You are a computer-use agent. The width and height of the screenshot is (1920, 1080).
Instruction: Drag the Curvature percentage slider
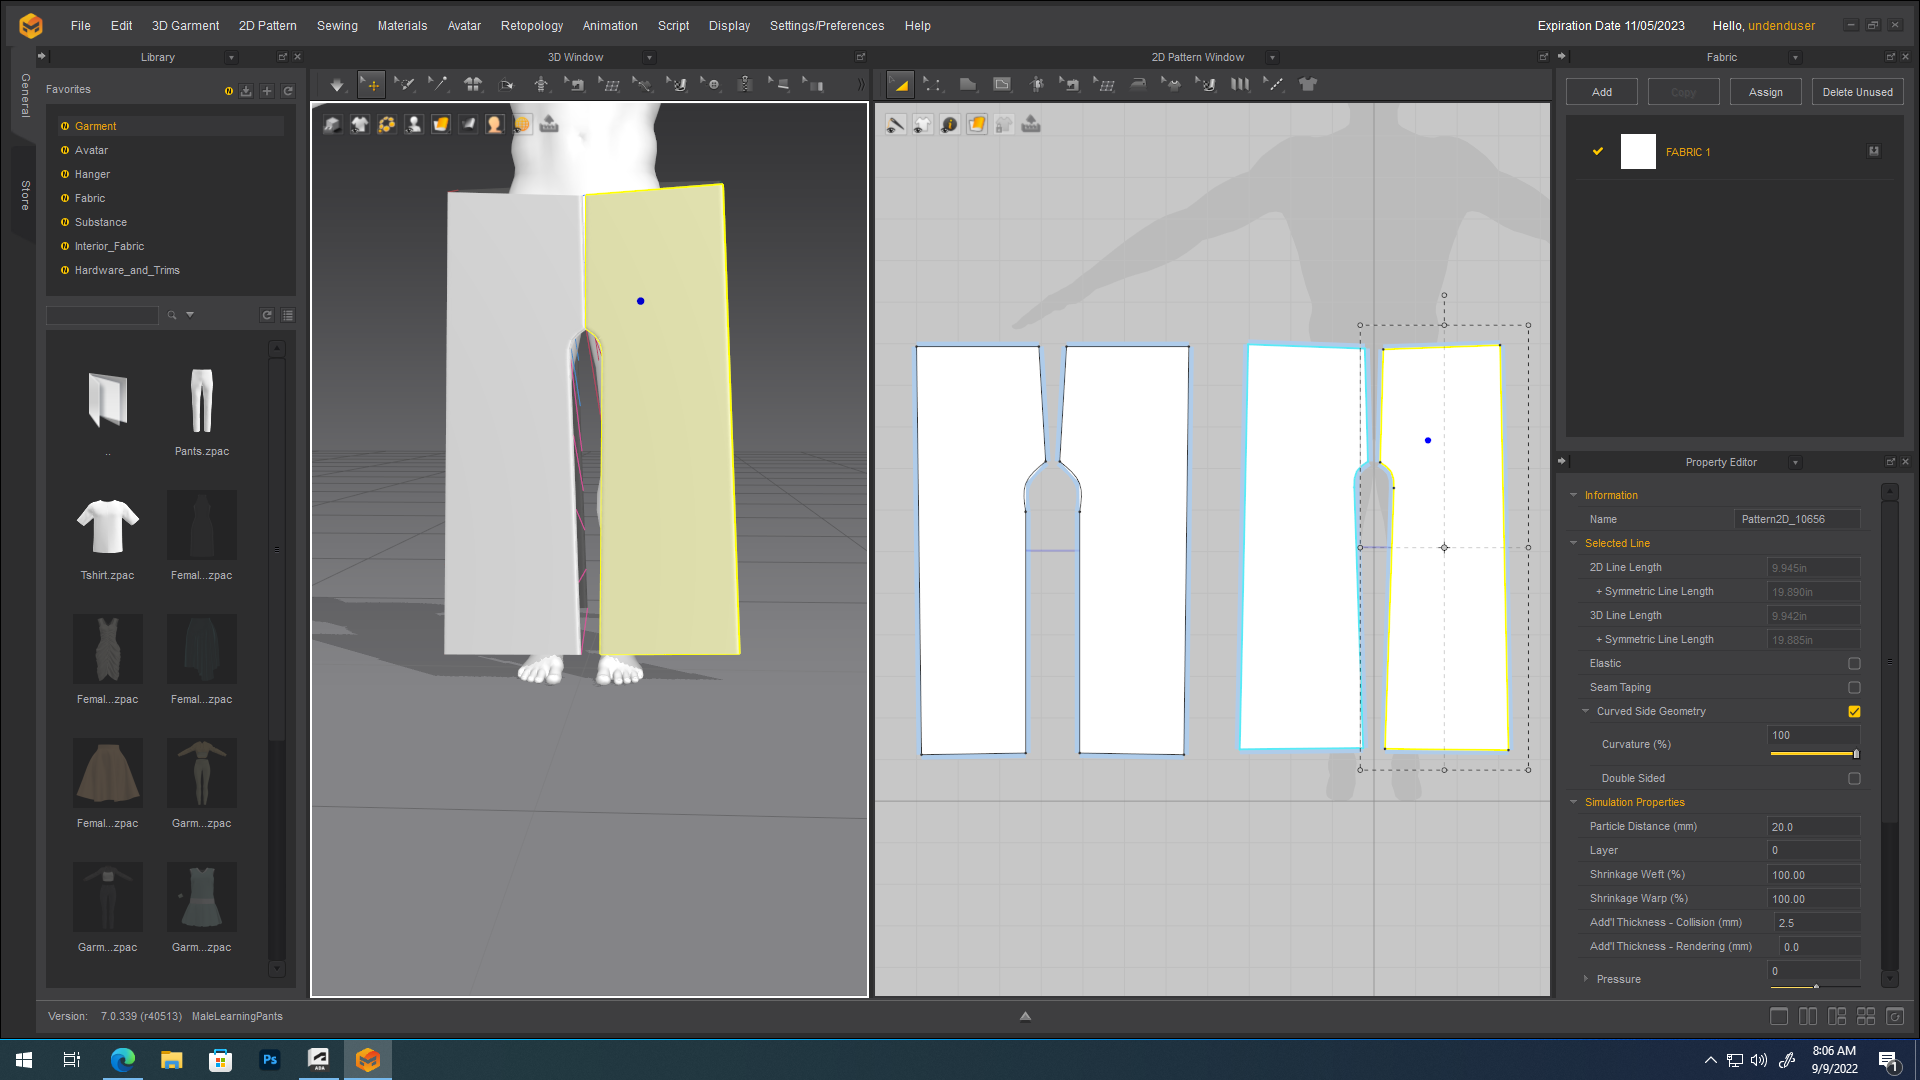pyautogui.click(x=1854, y=754)
